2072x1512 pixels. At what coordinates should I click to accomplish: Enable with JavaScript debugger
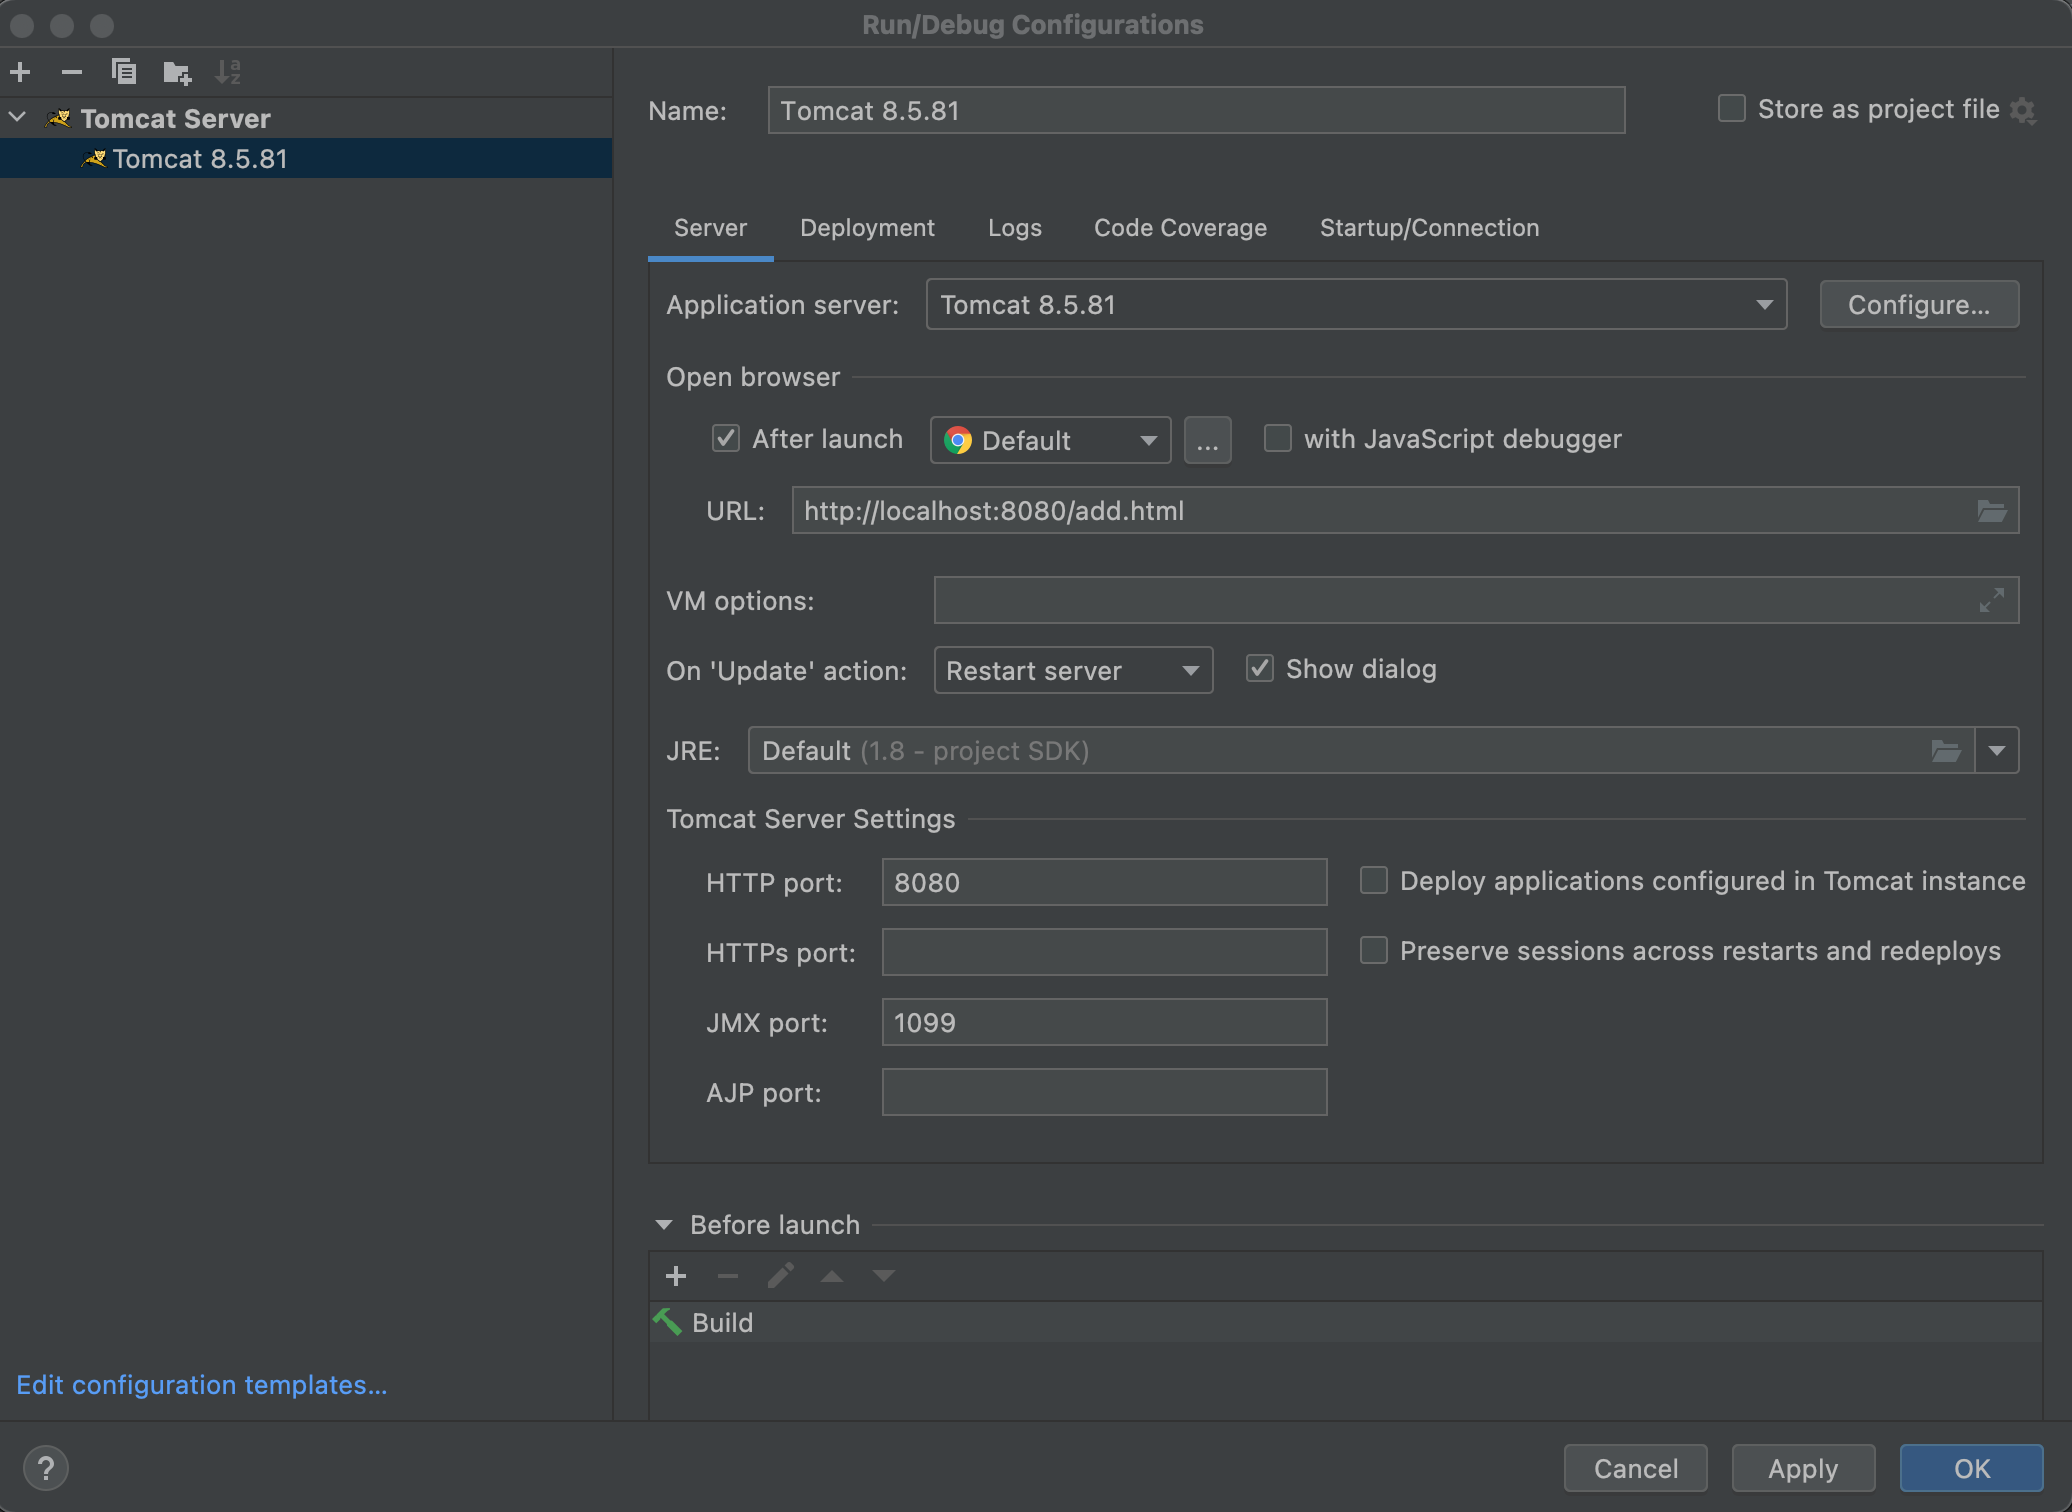[1278, 438]
